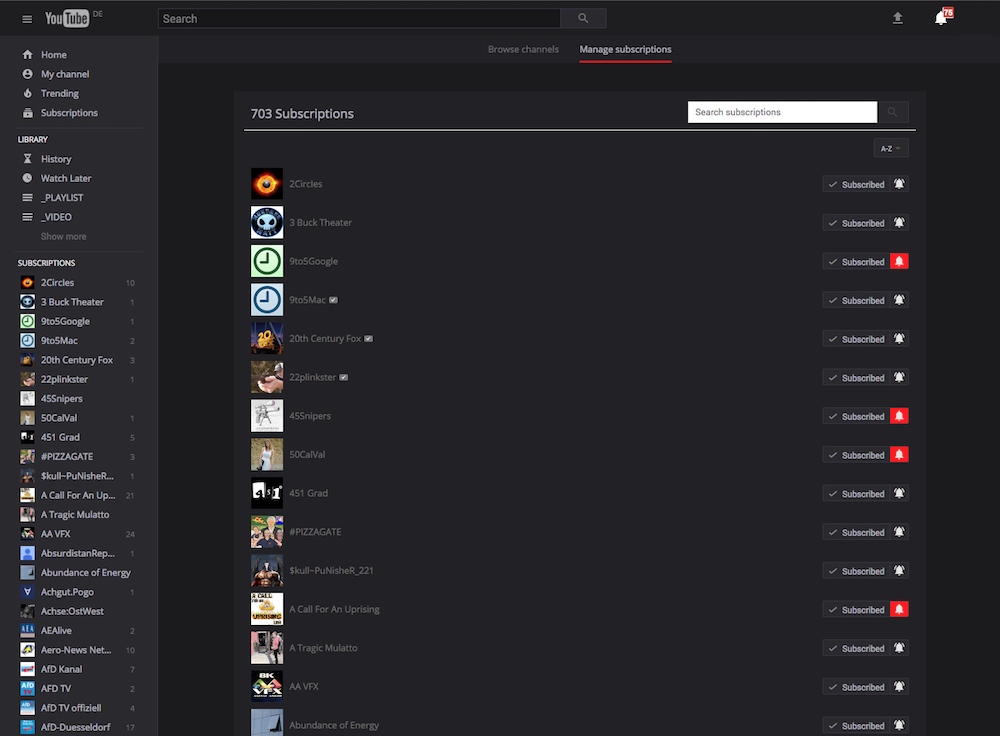Screen dimensions: 1000x736
Task: Open Home in the sidebar
Action: (x=54, y=55)
